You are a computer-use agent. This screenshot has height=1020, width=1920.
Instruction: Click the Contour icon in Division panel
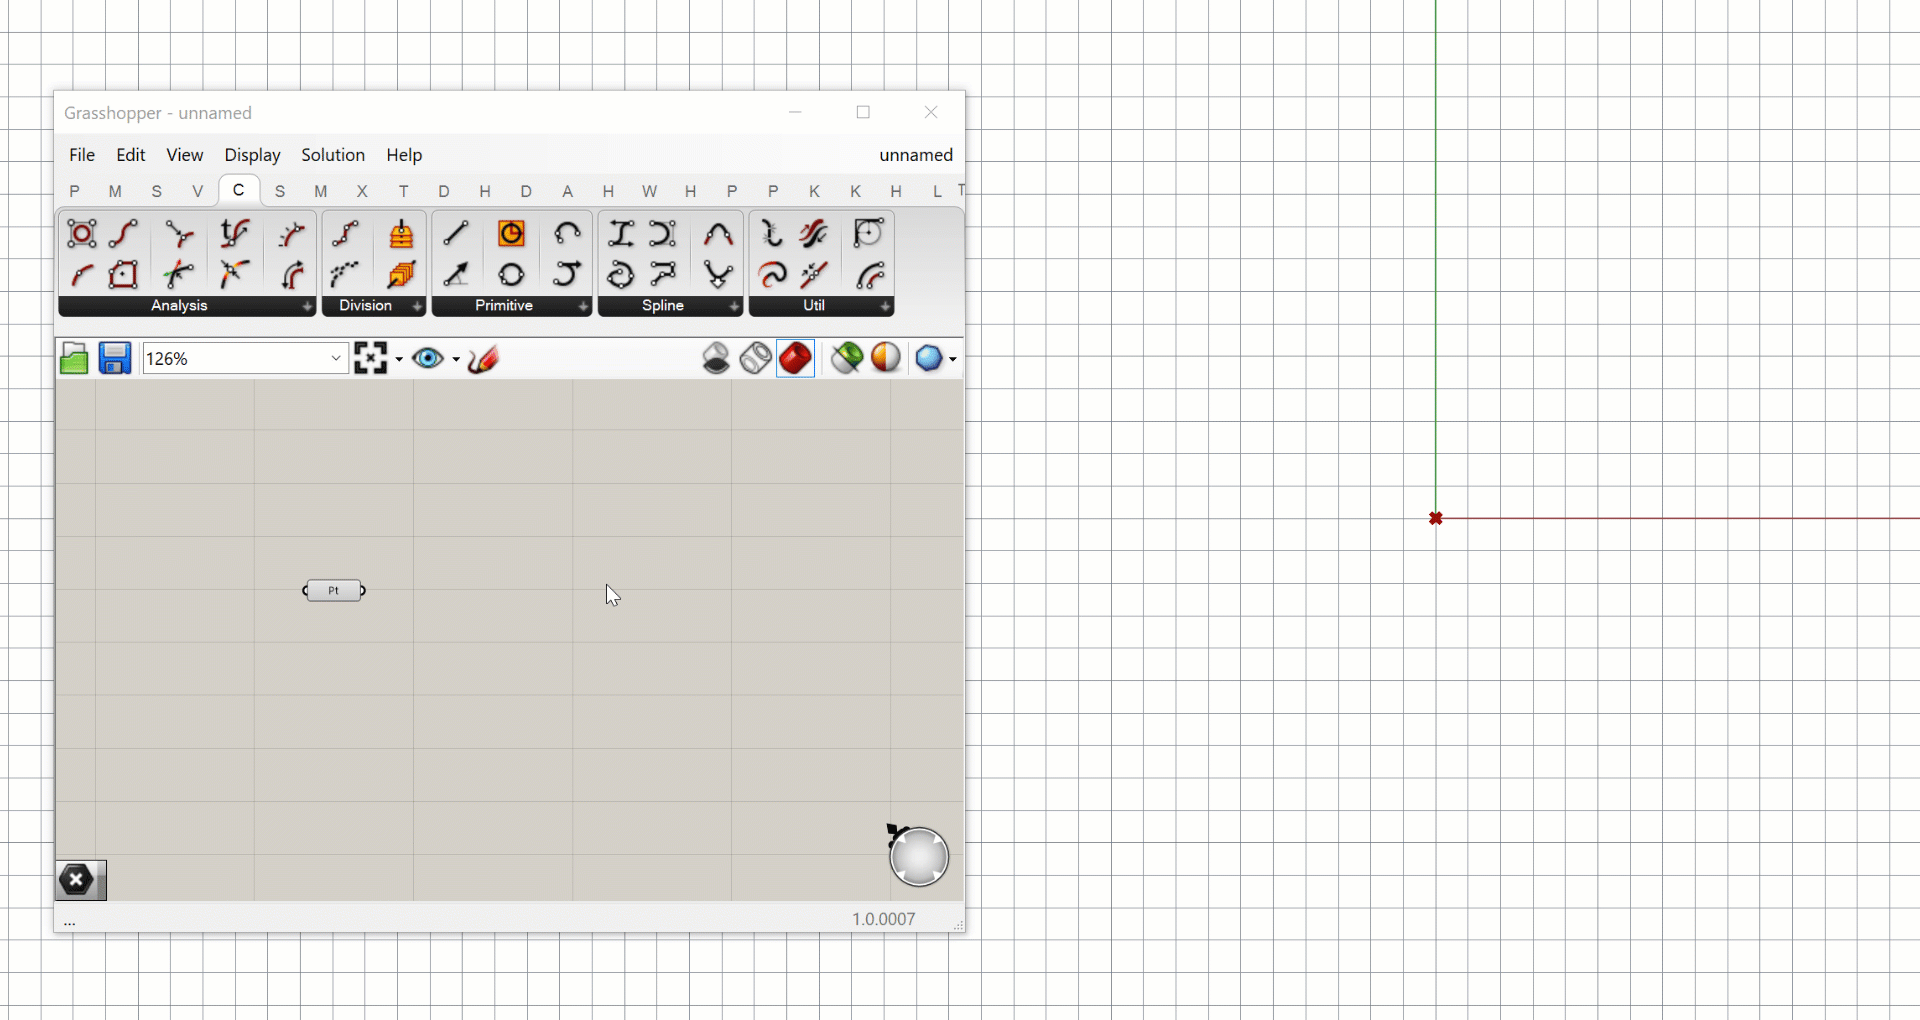coord(401,234)
